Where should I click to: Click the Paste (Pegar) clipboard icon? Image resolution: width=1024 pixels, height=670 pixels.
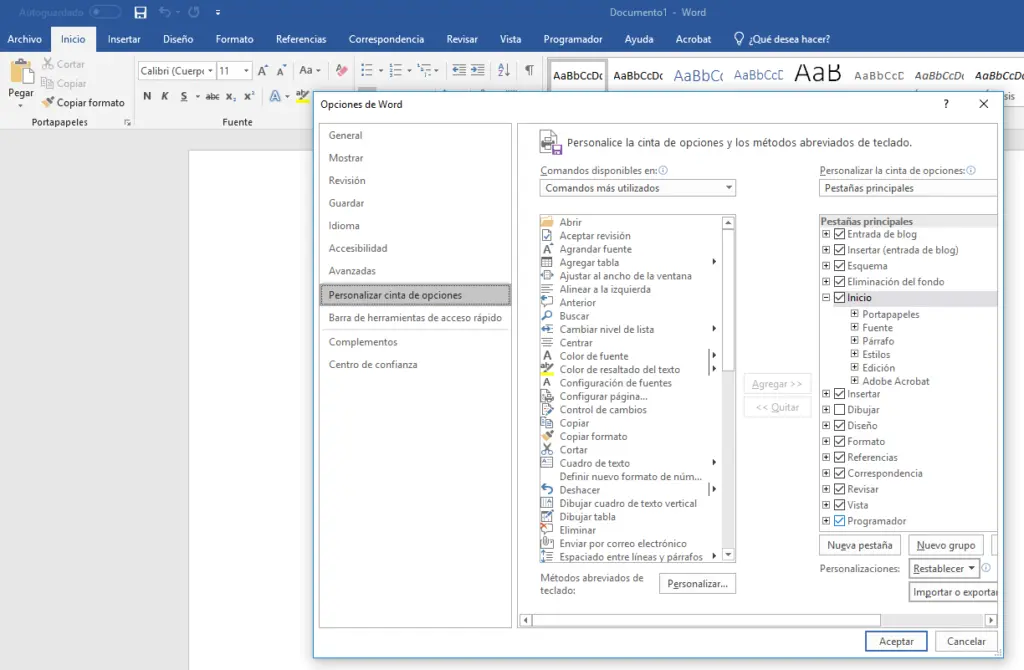[21, 72]
